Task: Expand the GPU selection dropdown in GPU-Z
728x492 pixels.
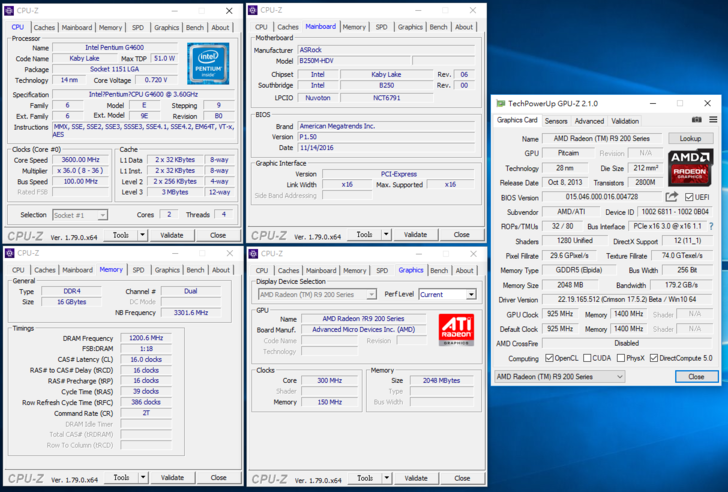Action: 560,376
